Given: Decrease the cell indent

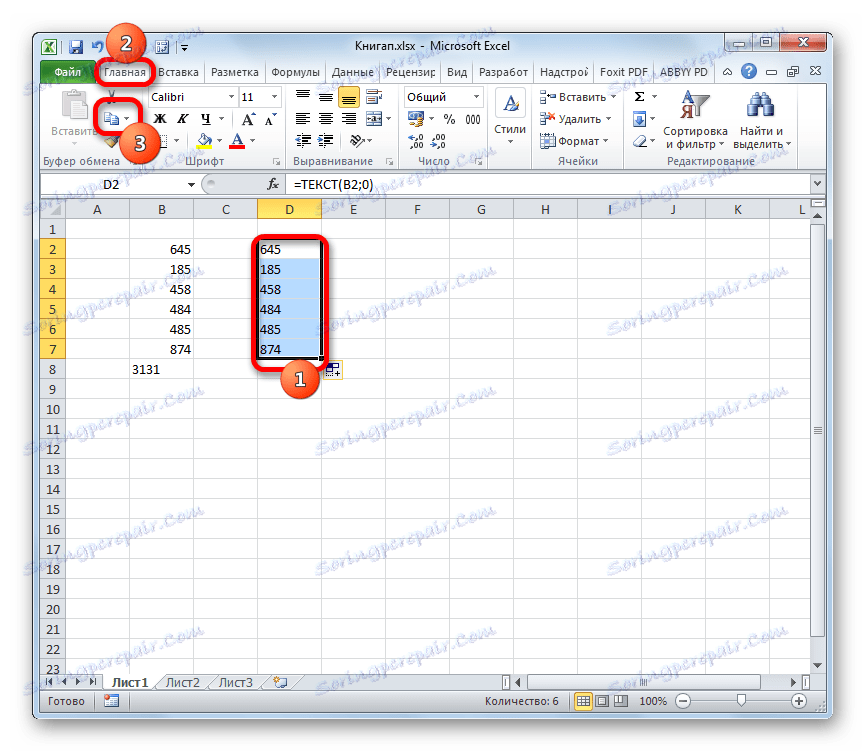Looking at the screenshot, I should click(x=303, y=141).
